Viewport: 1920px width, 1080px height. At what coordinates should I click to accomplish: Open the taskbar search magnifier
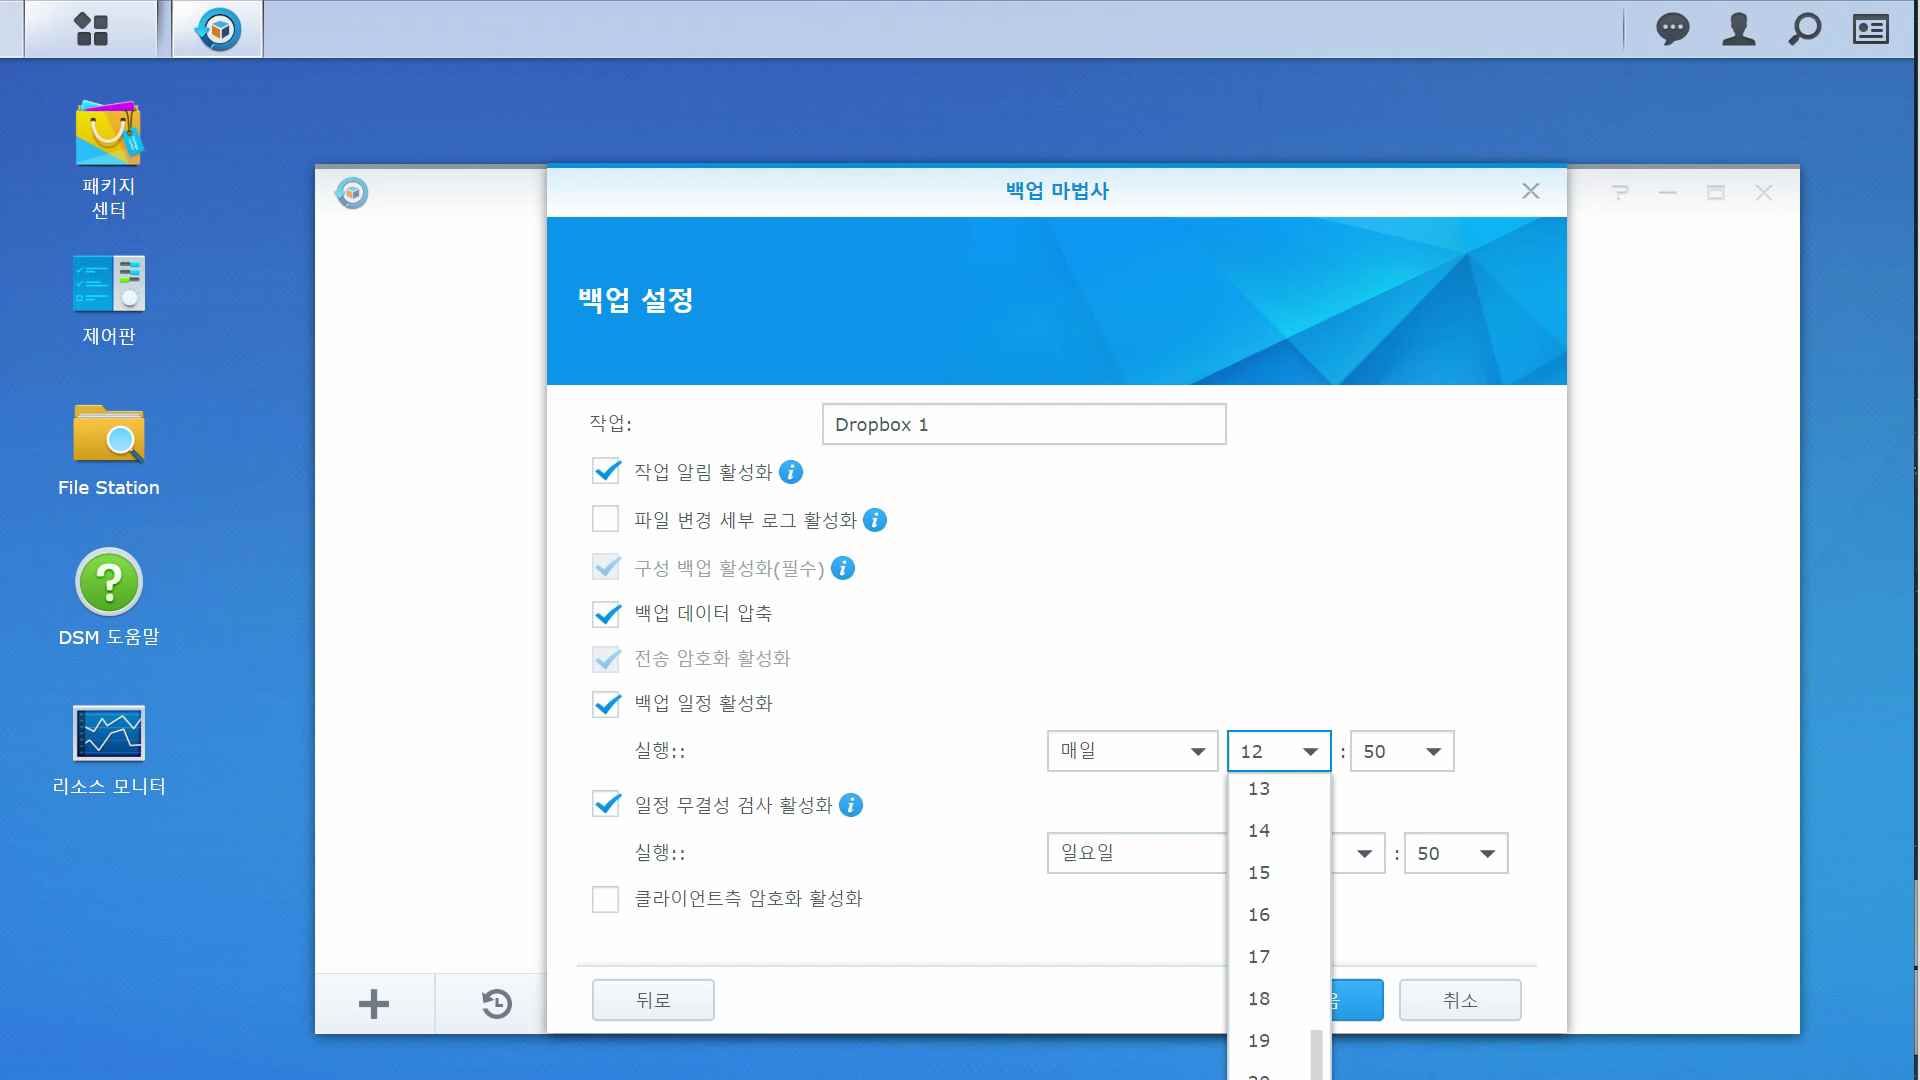pos(1804,29)
